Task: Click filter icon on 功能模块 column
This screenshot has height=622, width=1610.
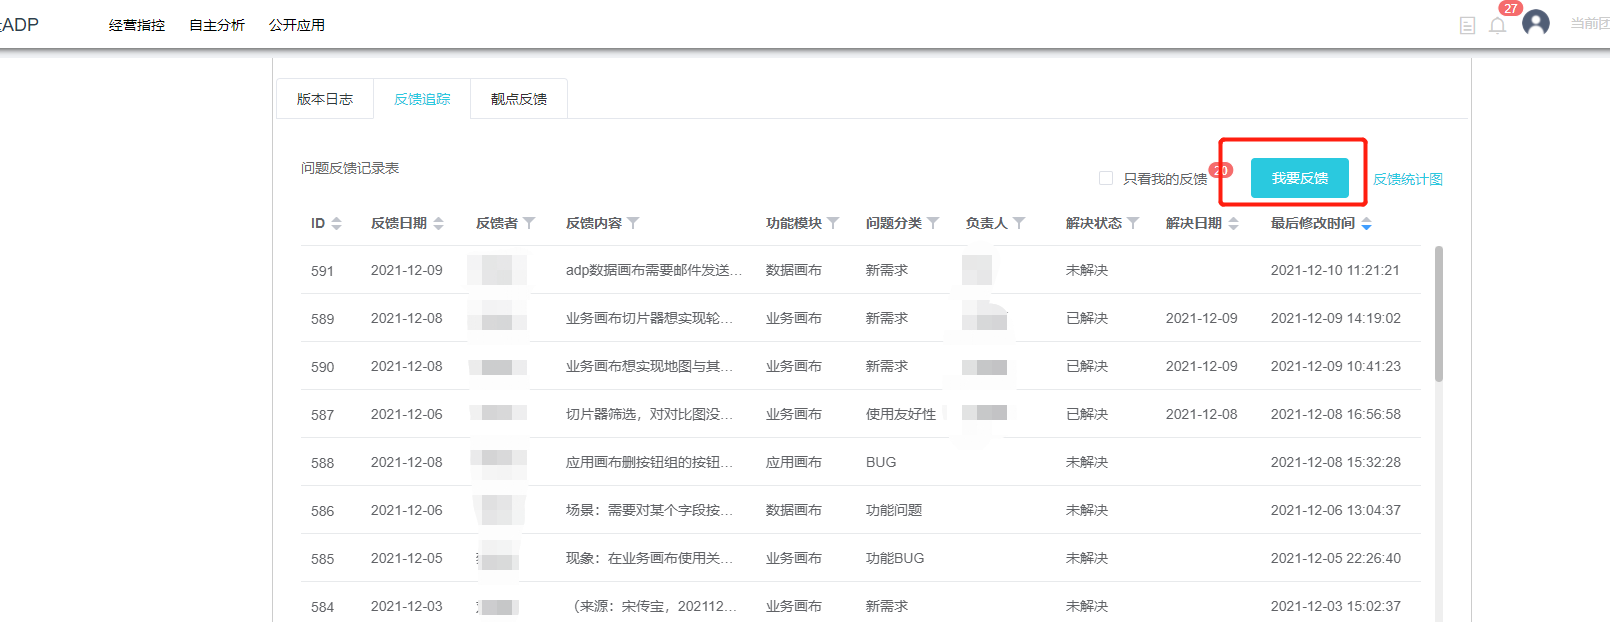Action: (833, 223)
